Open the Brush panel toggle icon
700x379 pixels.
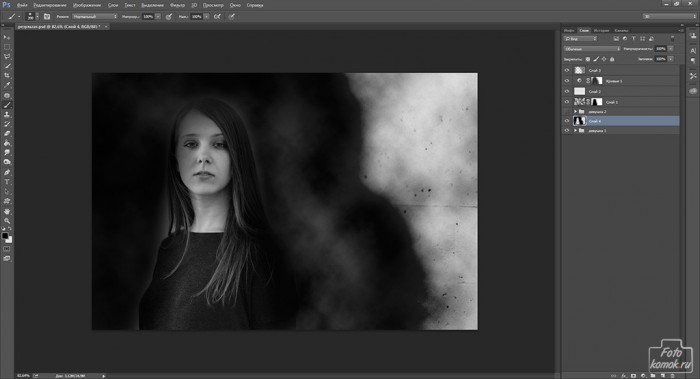pos(47,17)
